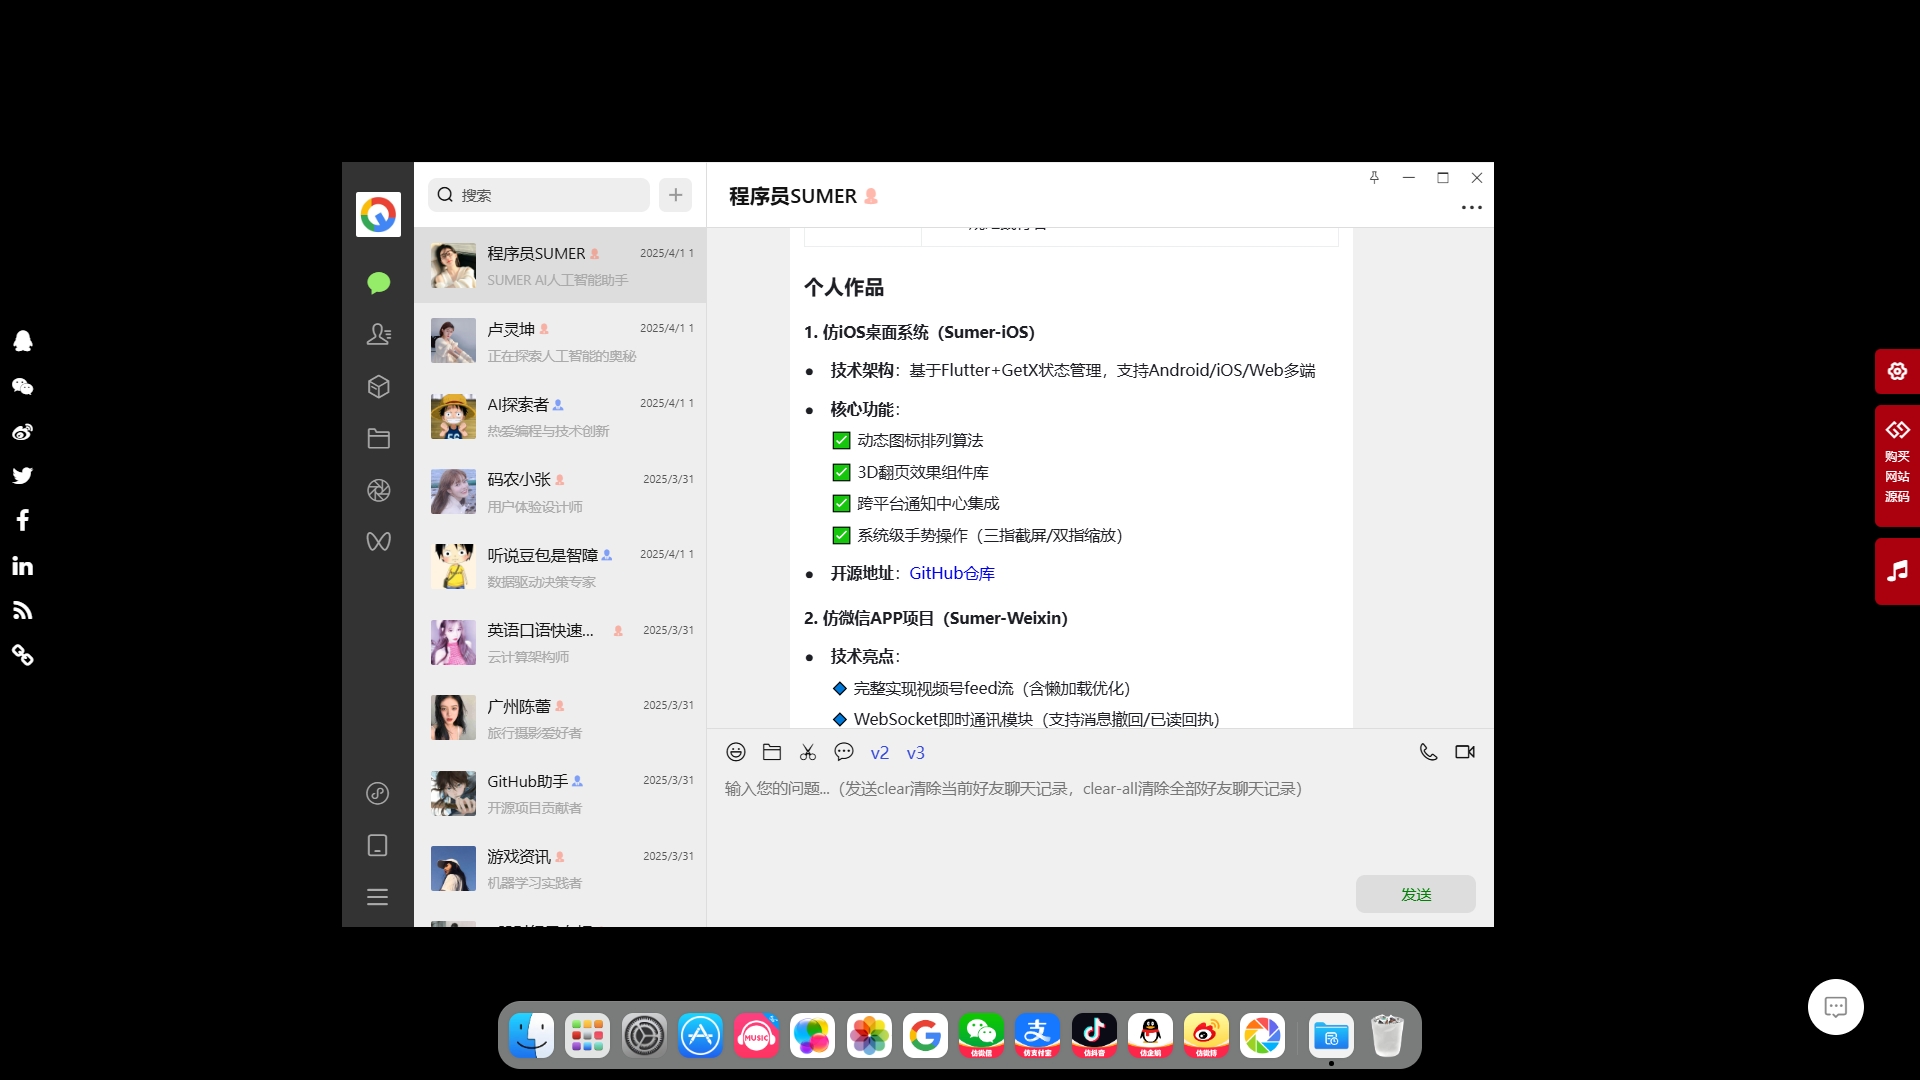1920x1080 pixels.
Task: Open the file folder attachment icon
Action: (x=772, y=752)
